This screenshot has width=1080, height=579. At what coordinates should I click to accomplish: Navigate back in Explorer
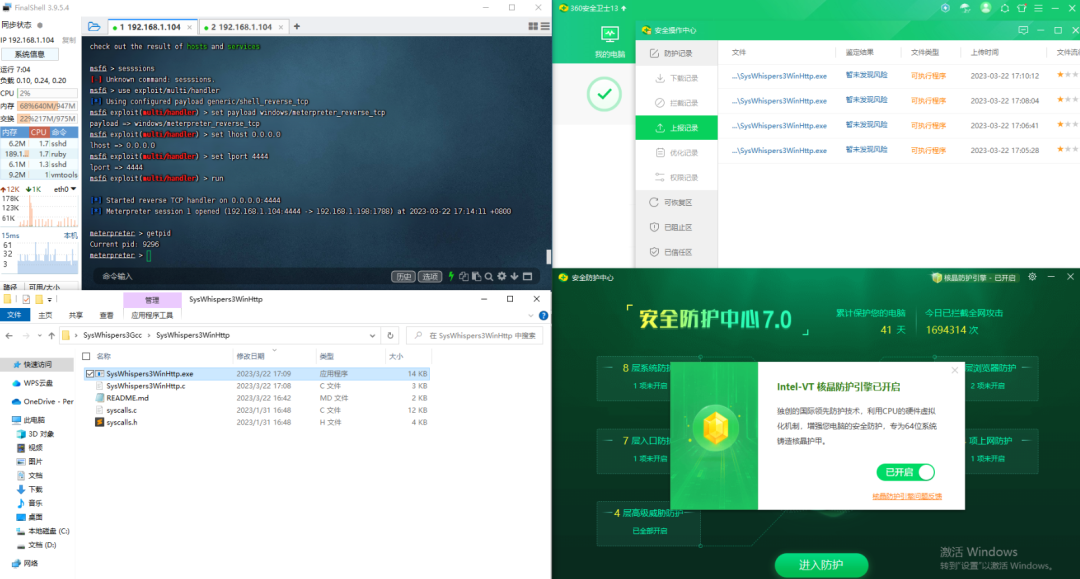[9, 336]
